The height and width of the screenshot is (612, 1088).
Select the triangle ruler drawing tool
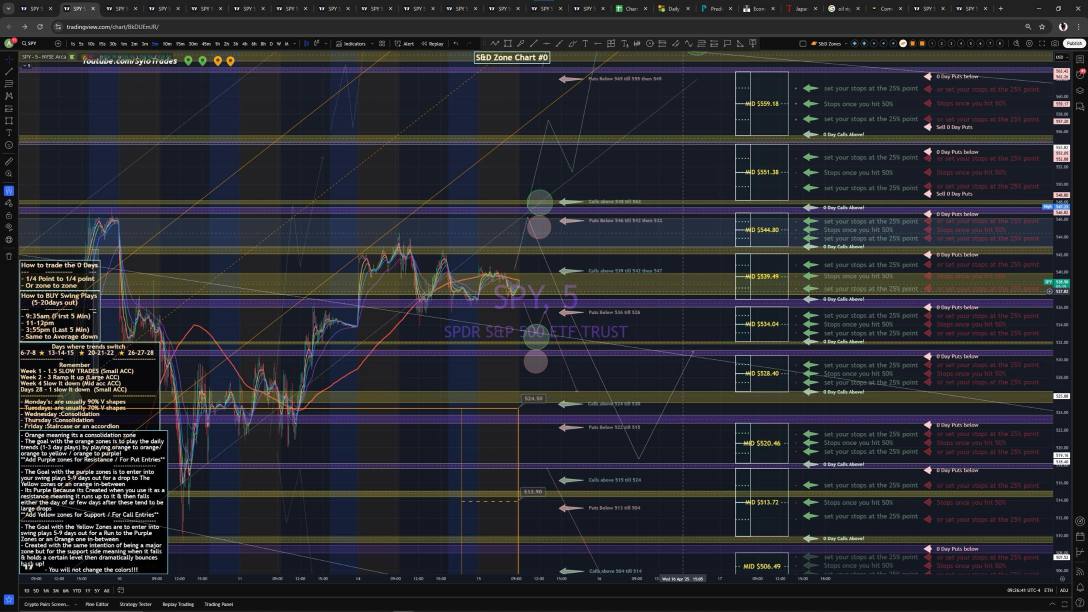pyautogui.click(x=740, y=43)
